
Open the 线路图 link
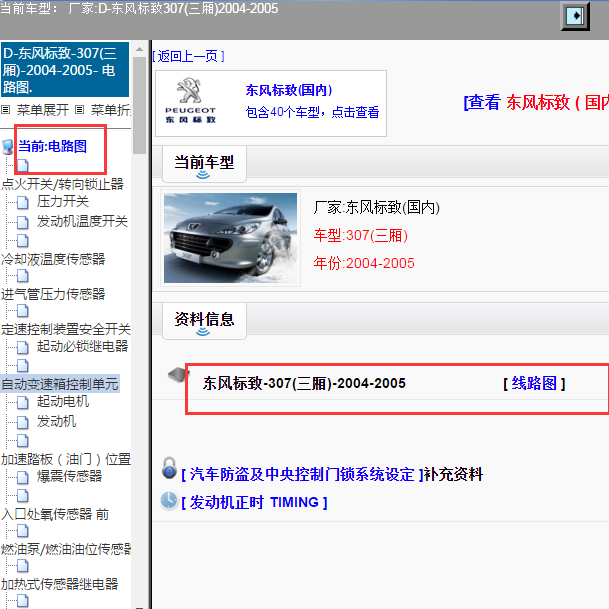(534, 384)
